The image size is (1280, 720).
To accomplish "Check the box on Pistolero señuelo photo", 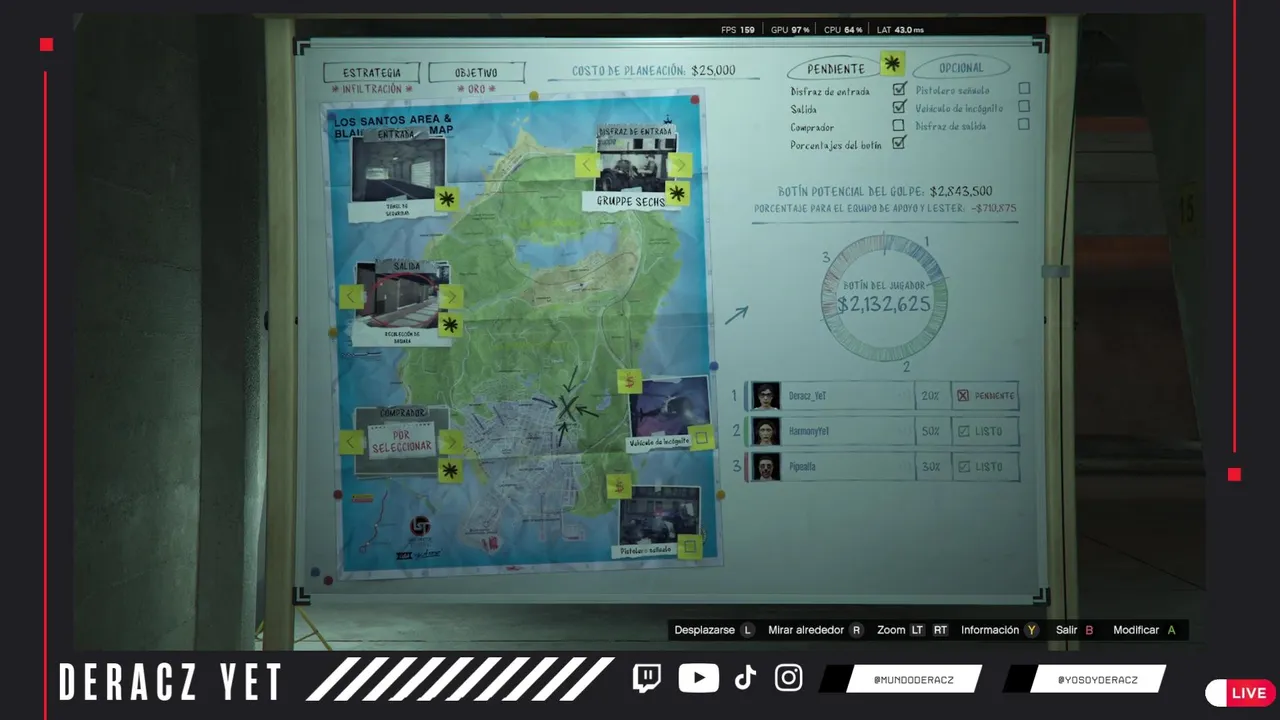I will 688,546.
